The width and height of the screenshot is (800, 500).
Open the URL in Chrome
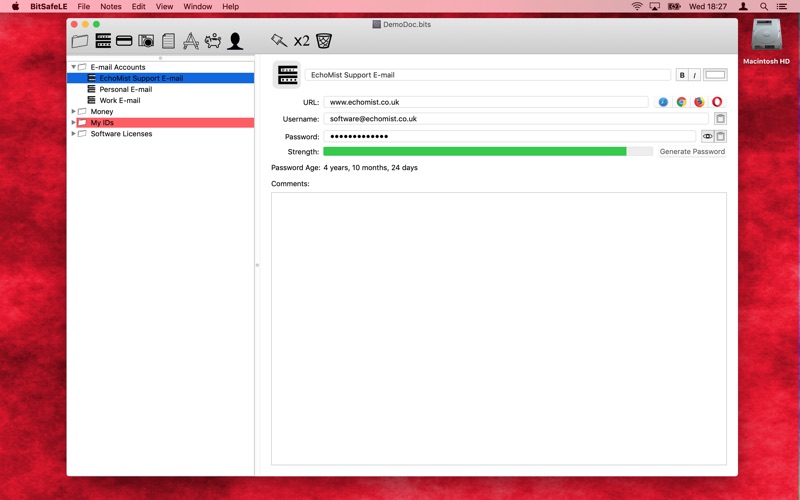point(681,102)
